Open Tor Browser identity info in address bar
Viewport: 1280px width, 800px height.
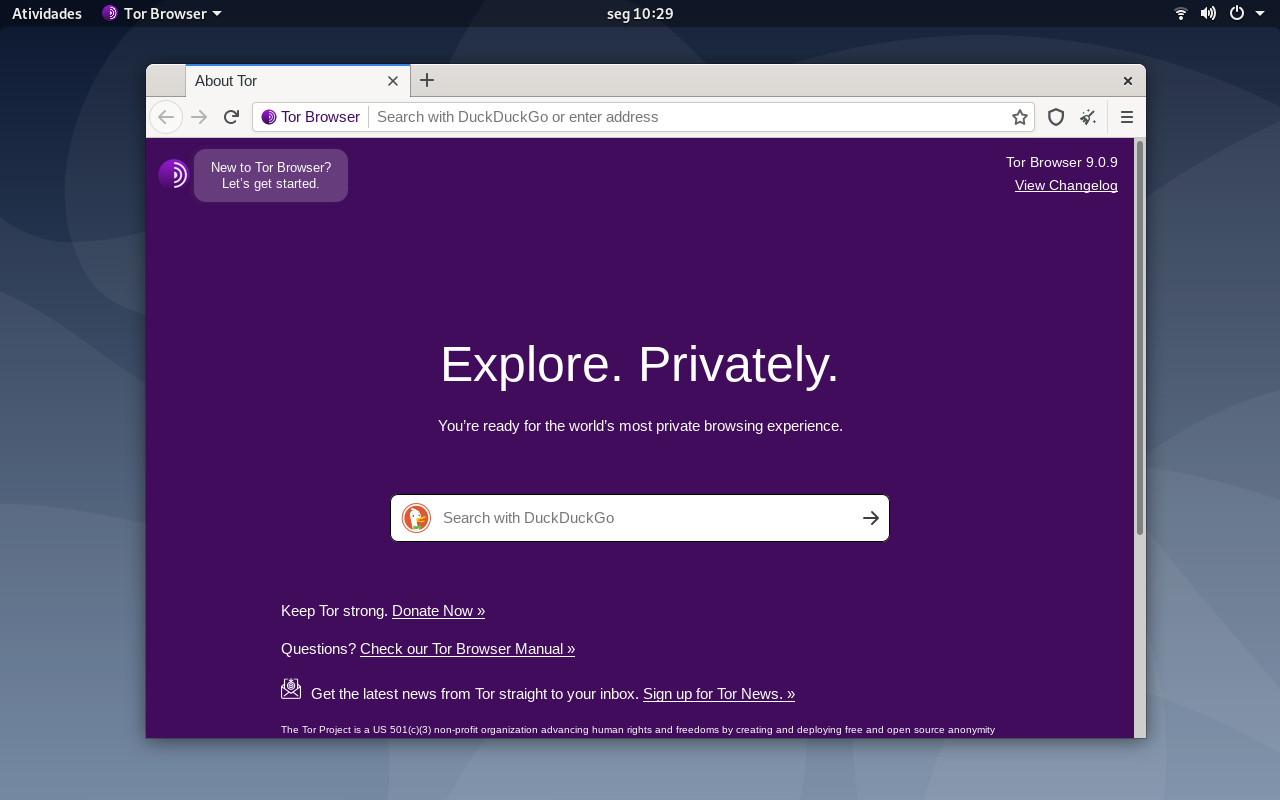point(310,117)
